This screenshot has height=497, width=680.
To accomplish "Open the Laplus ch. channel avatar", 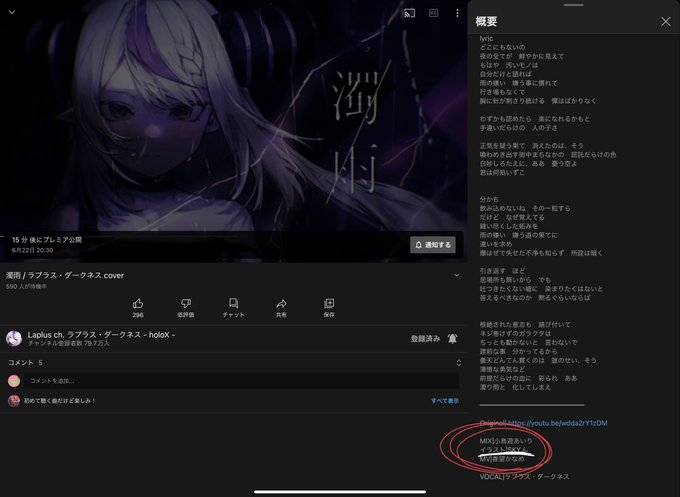I will click(14, 338).
